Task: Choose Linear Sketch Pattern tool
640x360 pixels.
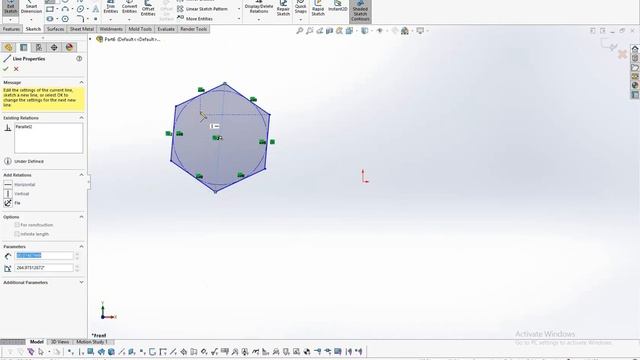Action: (202, 9)
